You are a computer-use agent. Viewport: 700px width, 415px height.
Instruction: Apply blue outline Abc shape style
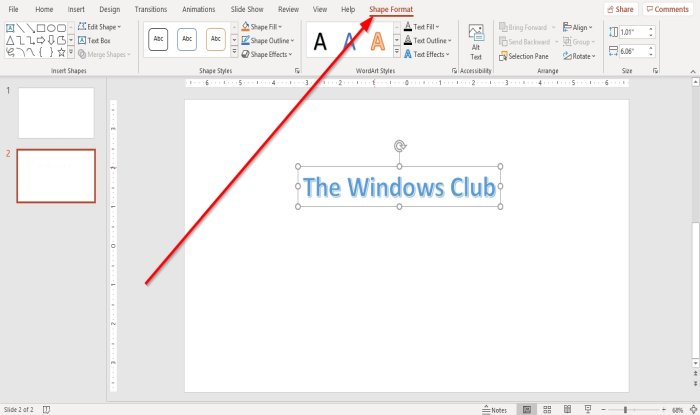point(187,39)
